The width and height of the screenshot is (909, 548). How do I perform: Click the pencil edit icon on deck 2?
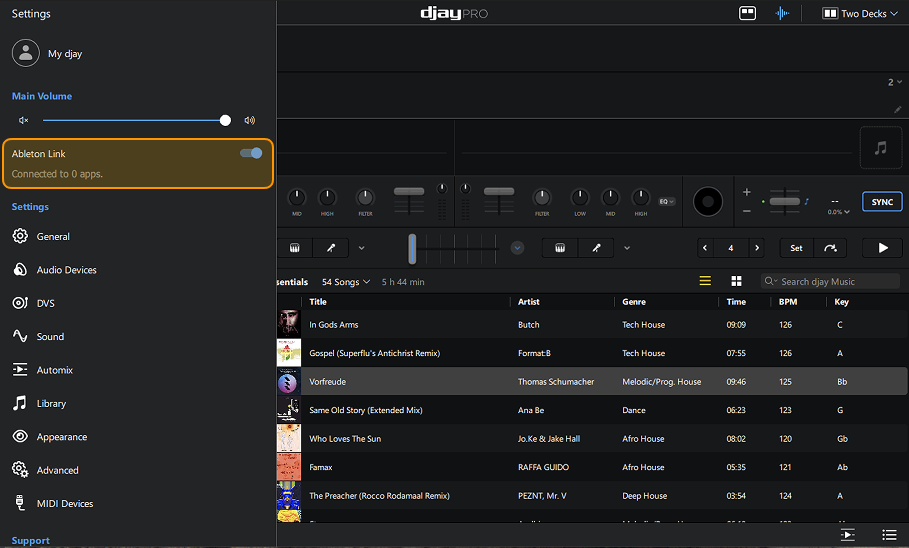coord(897,109)
